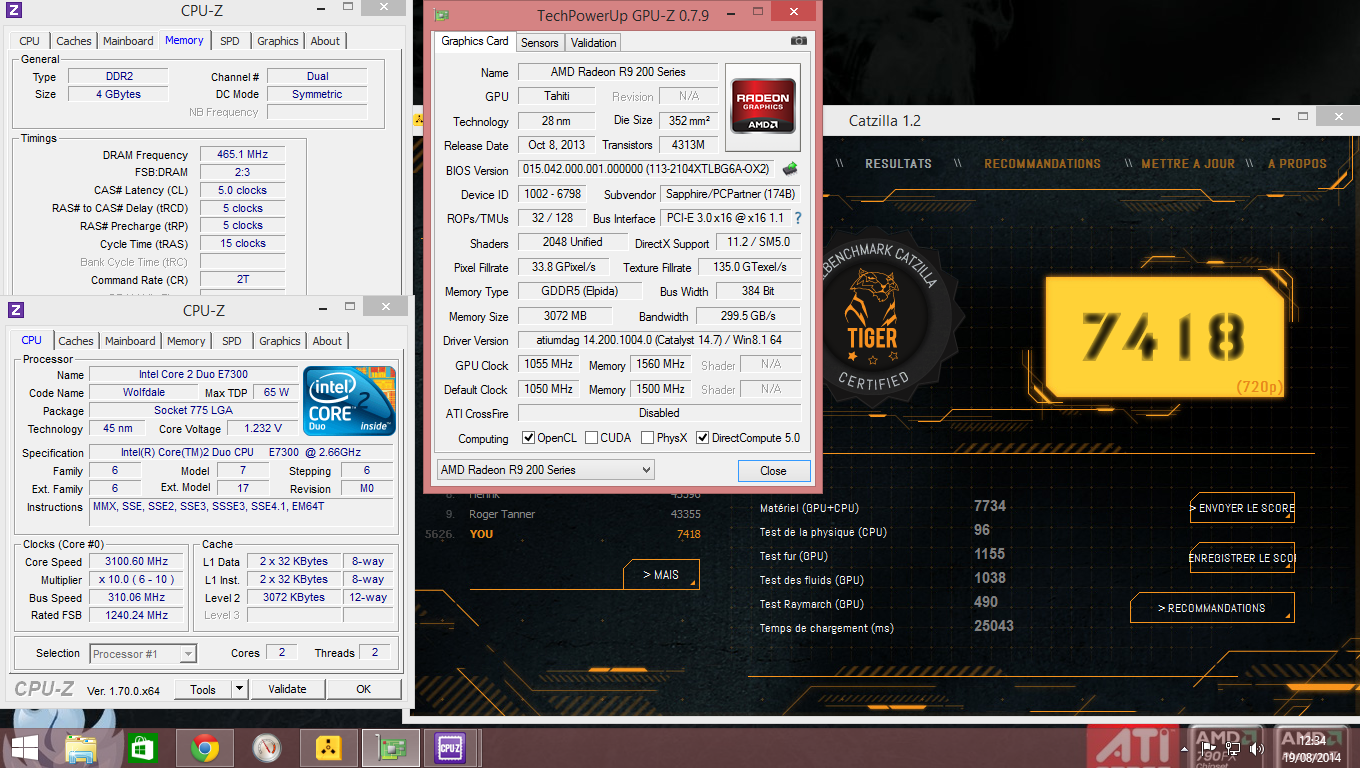Click the Action Center flag tray icon
Viewport: 1360px width, 768px height.
pos(1208,747)
